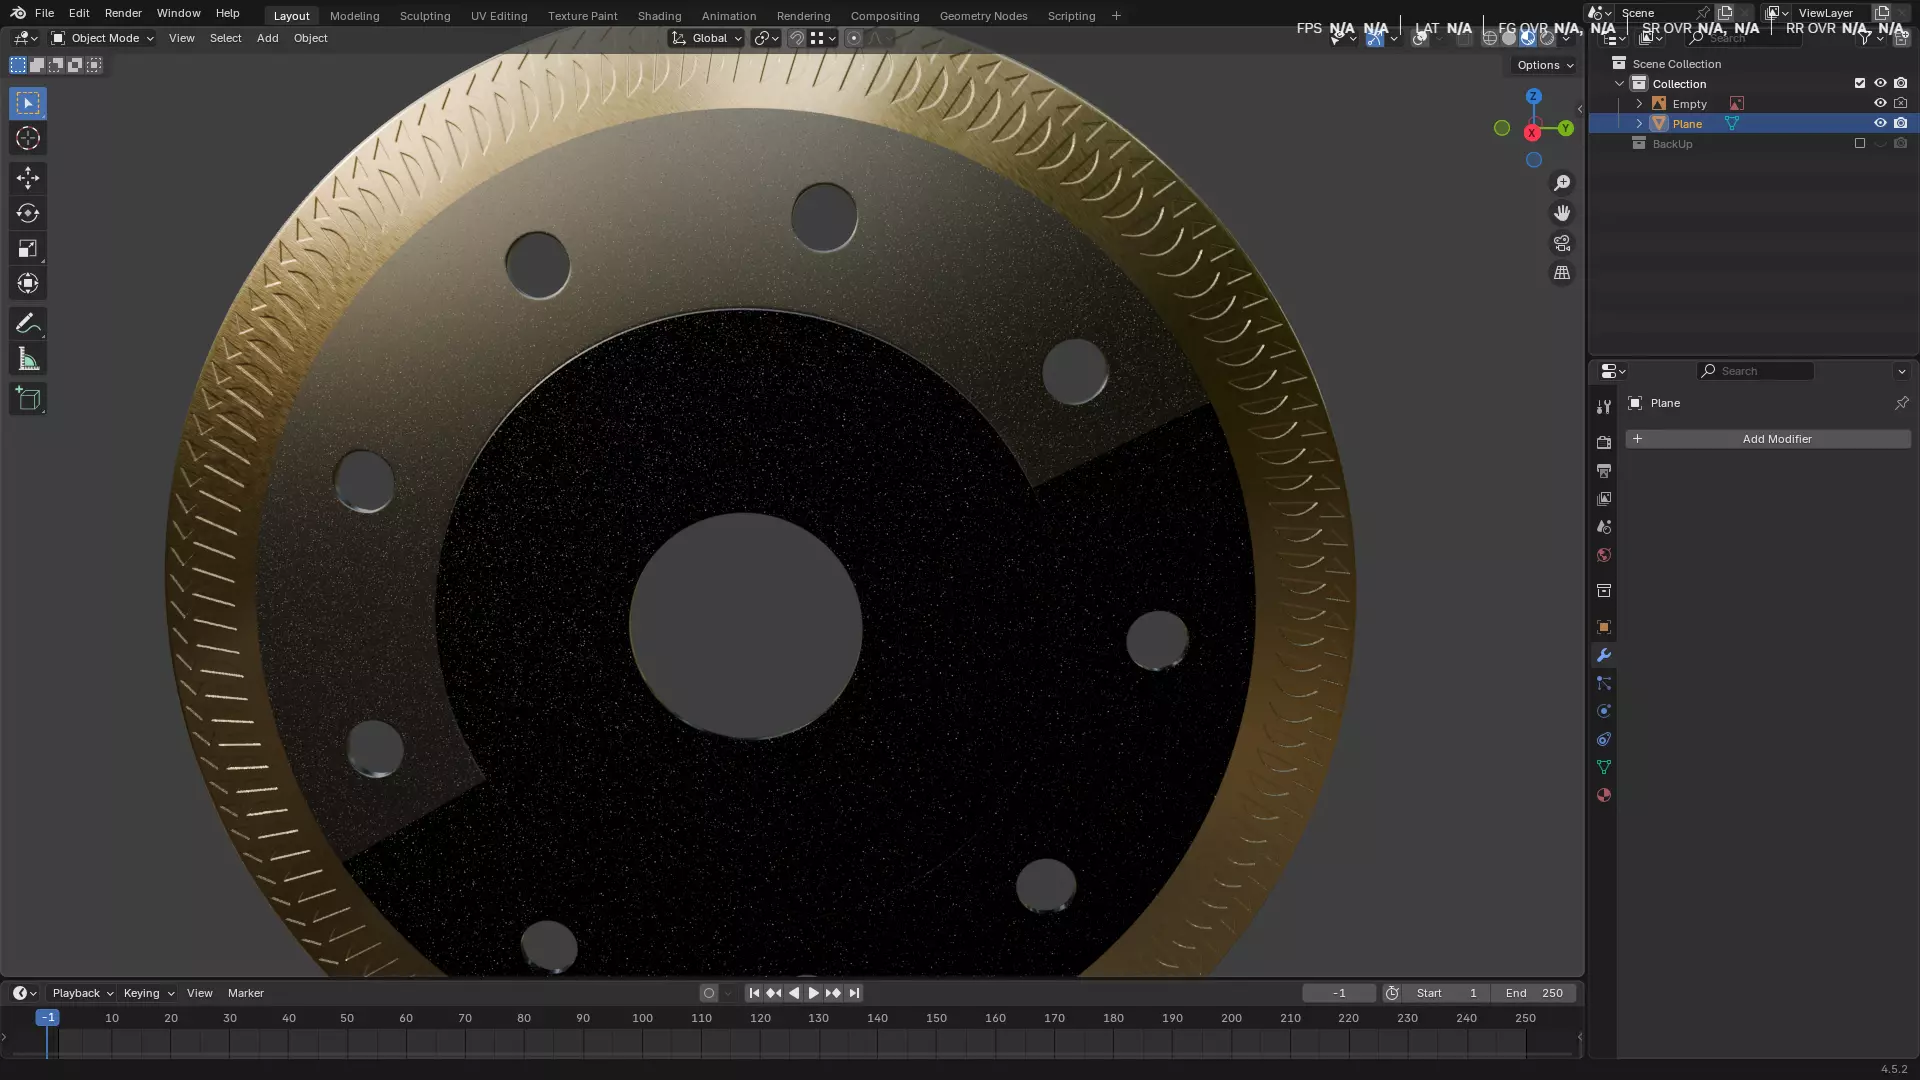Open the Render menu
The height and width of the screenshot is (1080, 1920).
coord(123,13)
